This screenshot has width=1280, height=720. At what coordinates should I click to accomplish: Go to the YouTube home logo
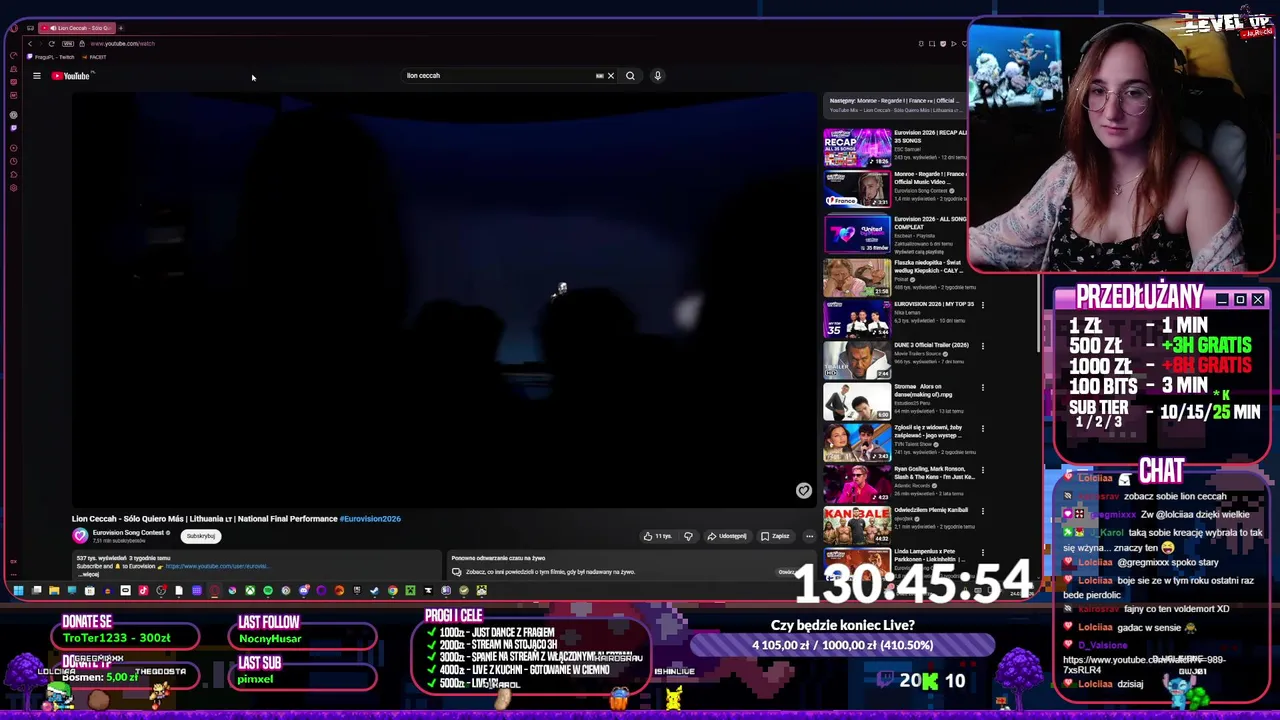point(71,76)
